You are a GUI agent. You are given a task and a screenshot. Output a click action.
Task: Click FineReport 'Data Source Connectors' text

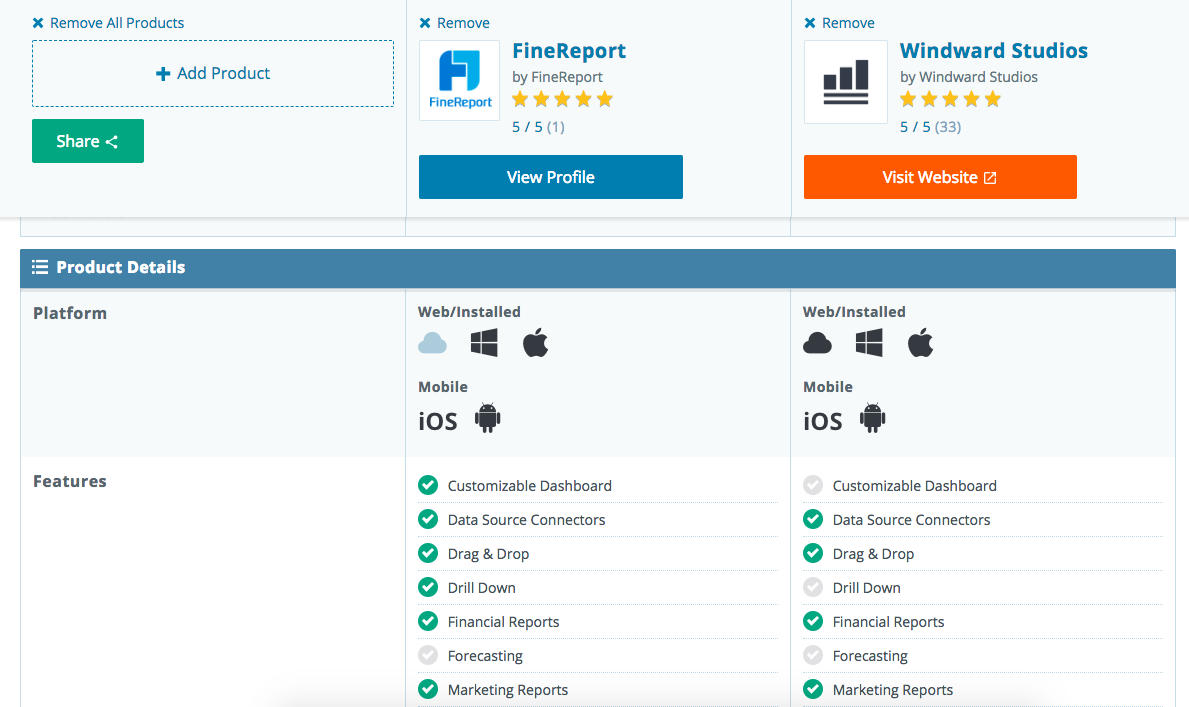click(526, 520)
